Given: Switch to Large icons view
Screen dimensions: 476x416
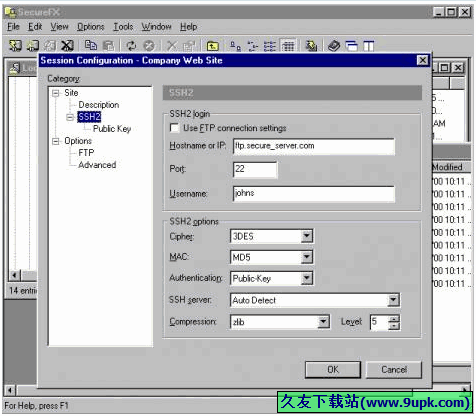Looking at the screenshot, I should pyautogui.click(x=236, y=46).
